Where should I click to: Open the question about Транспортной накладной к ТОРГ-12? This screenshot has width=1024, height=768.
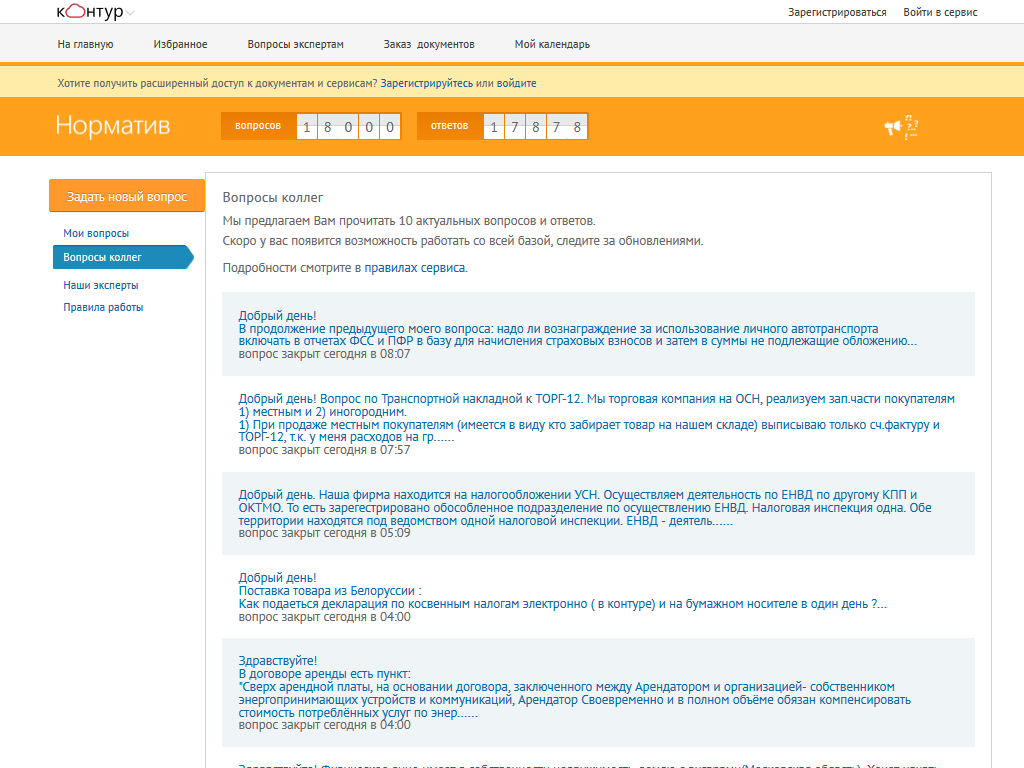pos(596,418)
